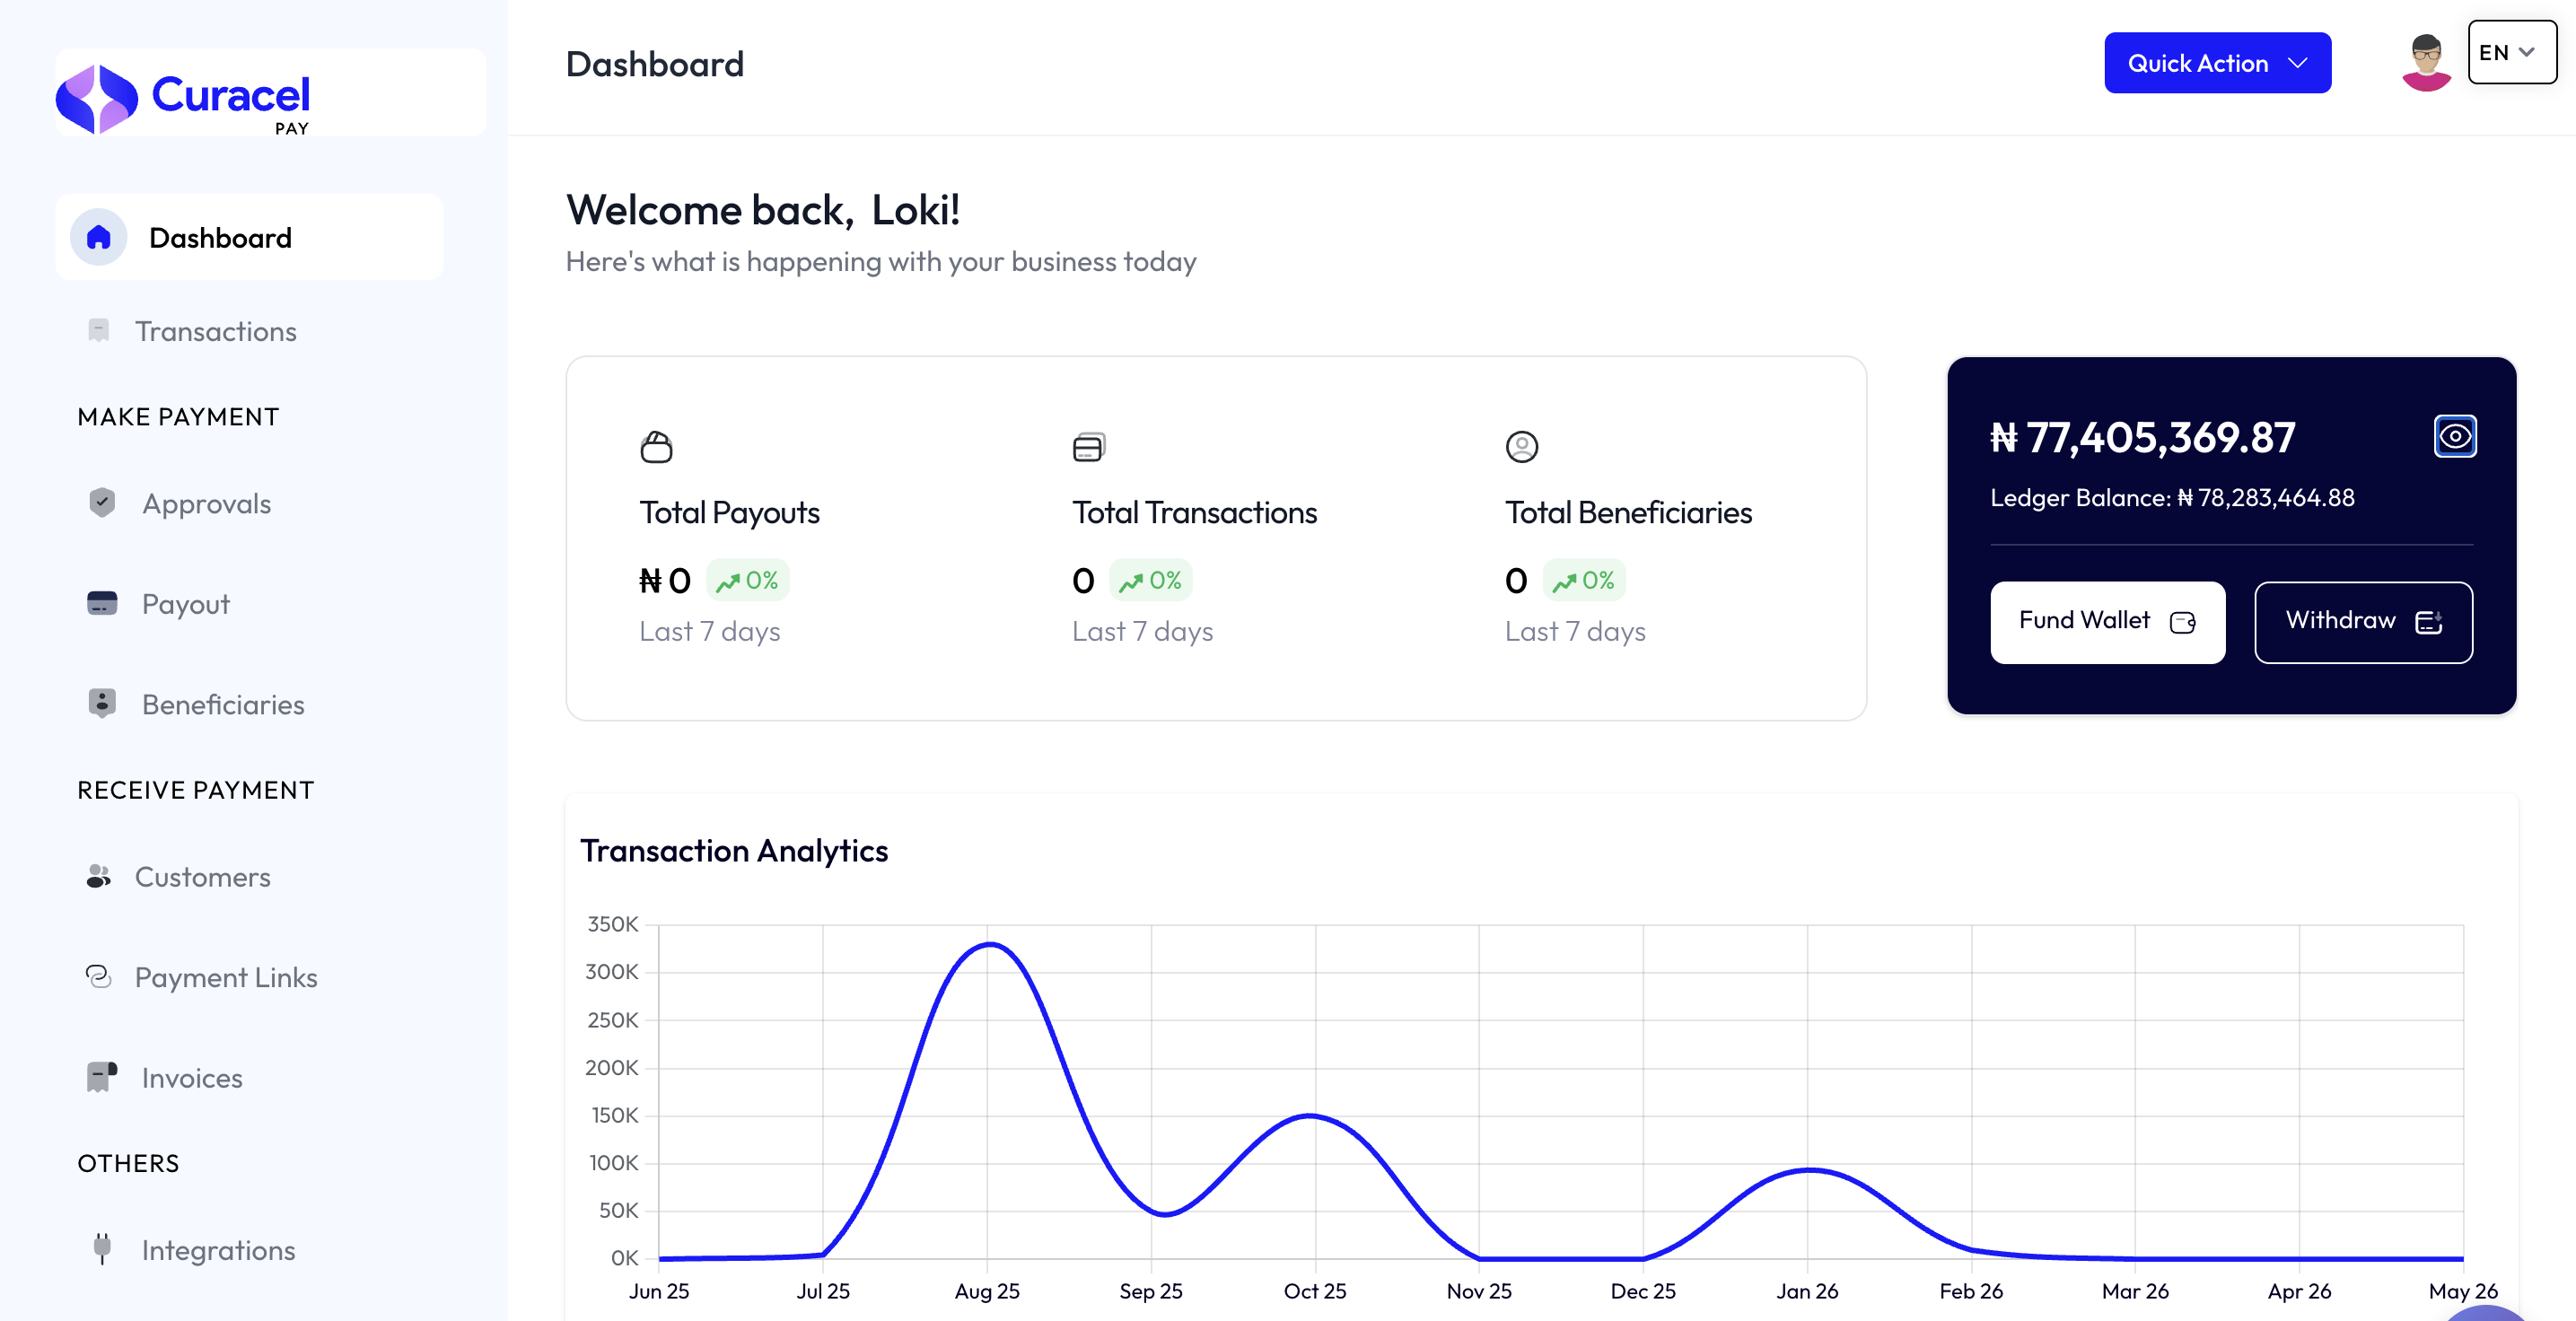Click the Curacel Pay logo
2576x1321 pixels.
coord(183,99)
